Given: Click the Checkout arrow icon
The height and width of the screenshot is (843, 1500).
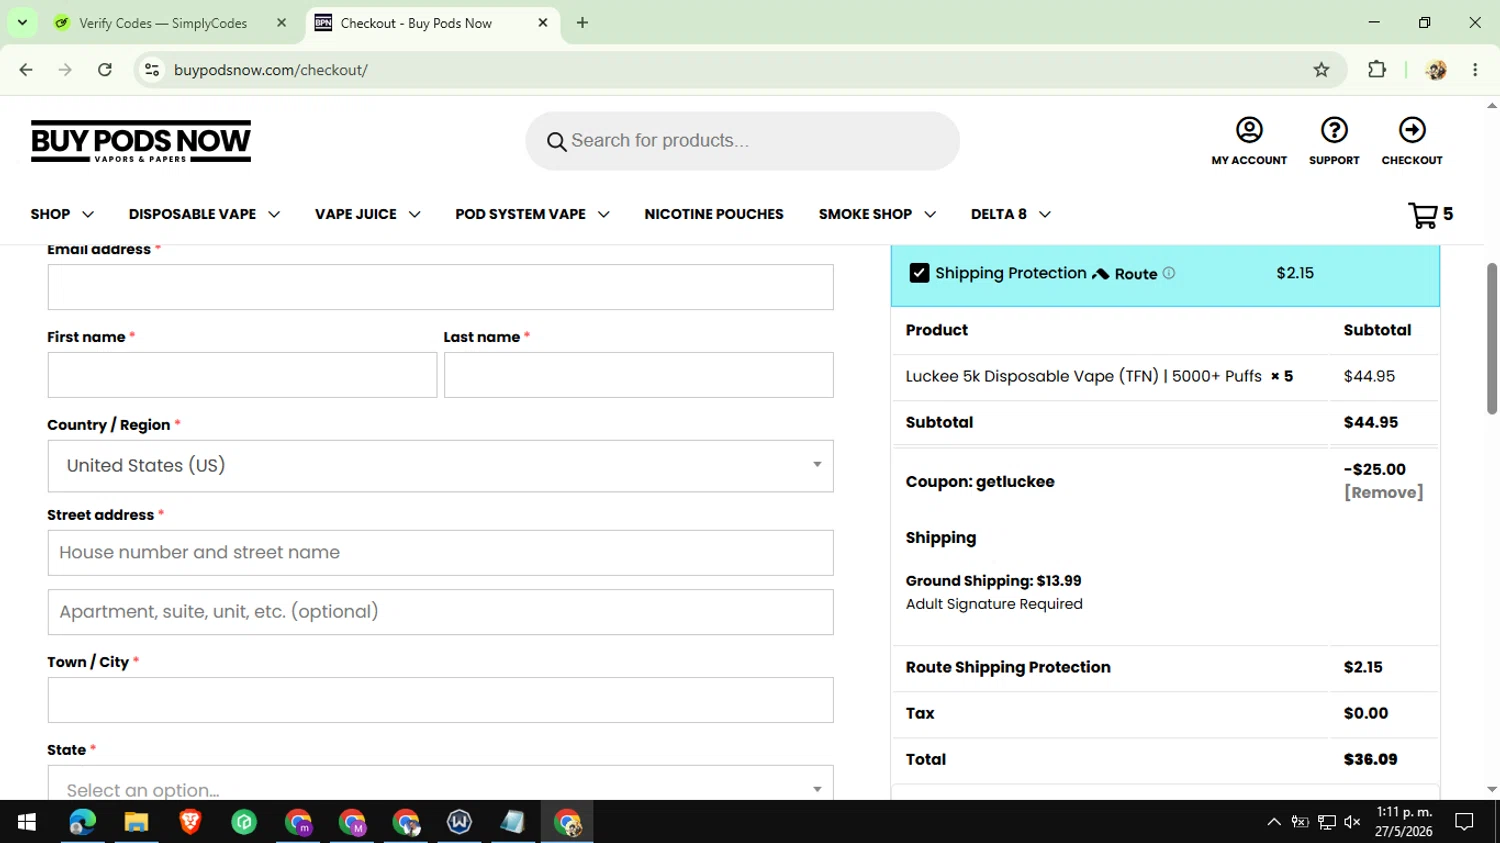Looking at the screenshot, I should click(1412, 130).
